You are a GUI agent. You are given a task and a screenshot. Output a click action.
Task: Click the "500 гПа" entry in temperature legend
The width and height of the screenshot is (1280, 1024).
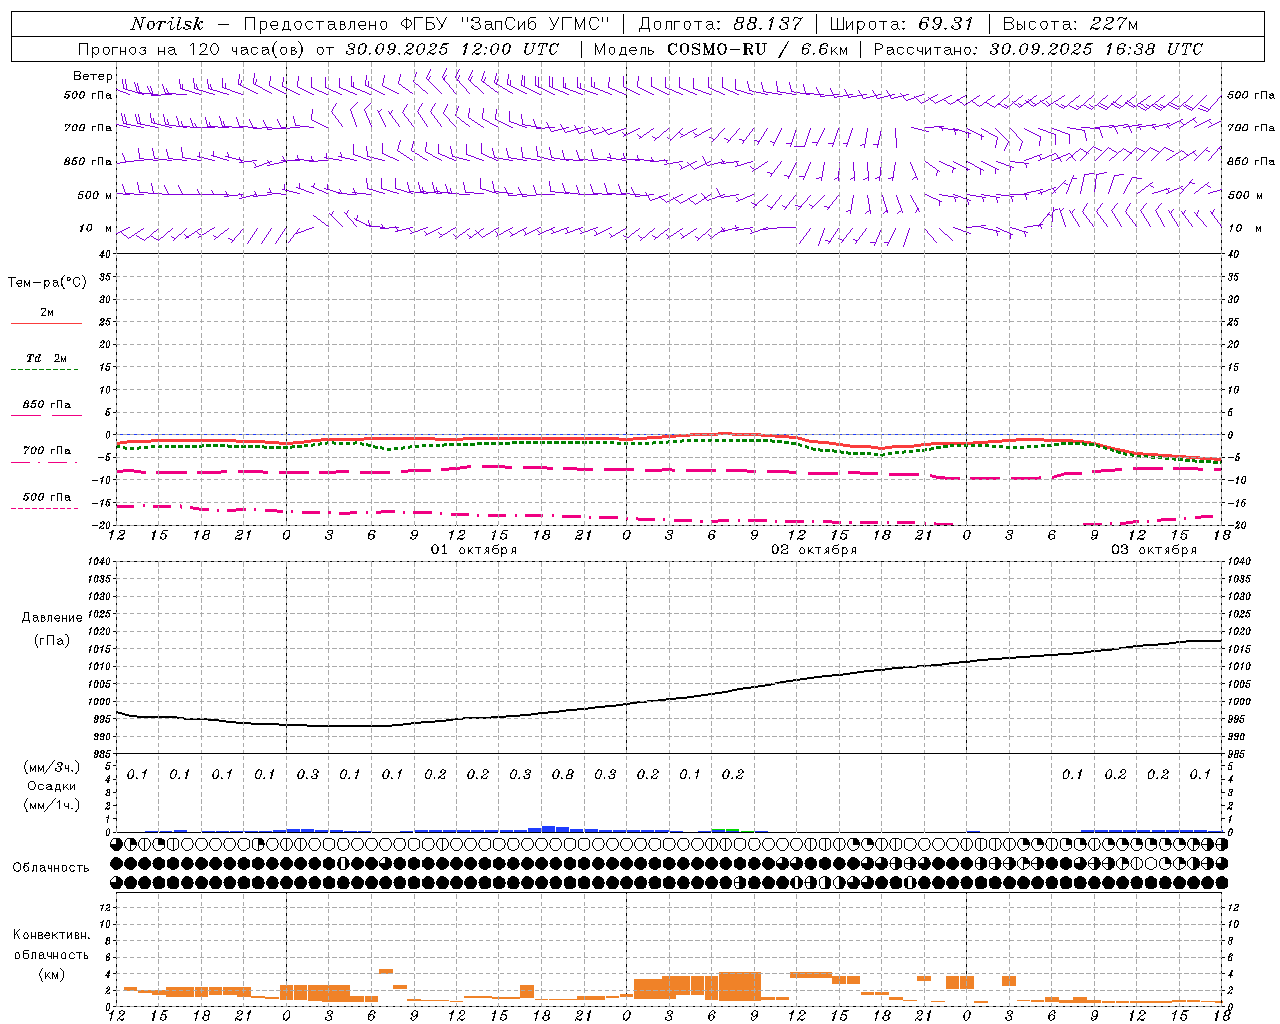46,497
